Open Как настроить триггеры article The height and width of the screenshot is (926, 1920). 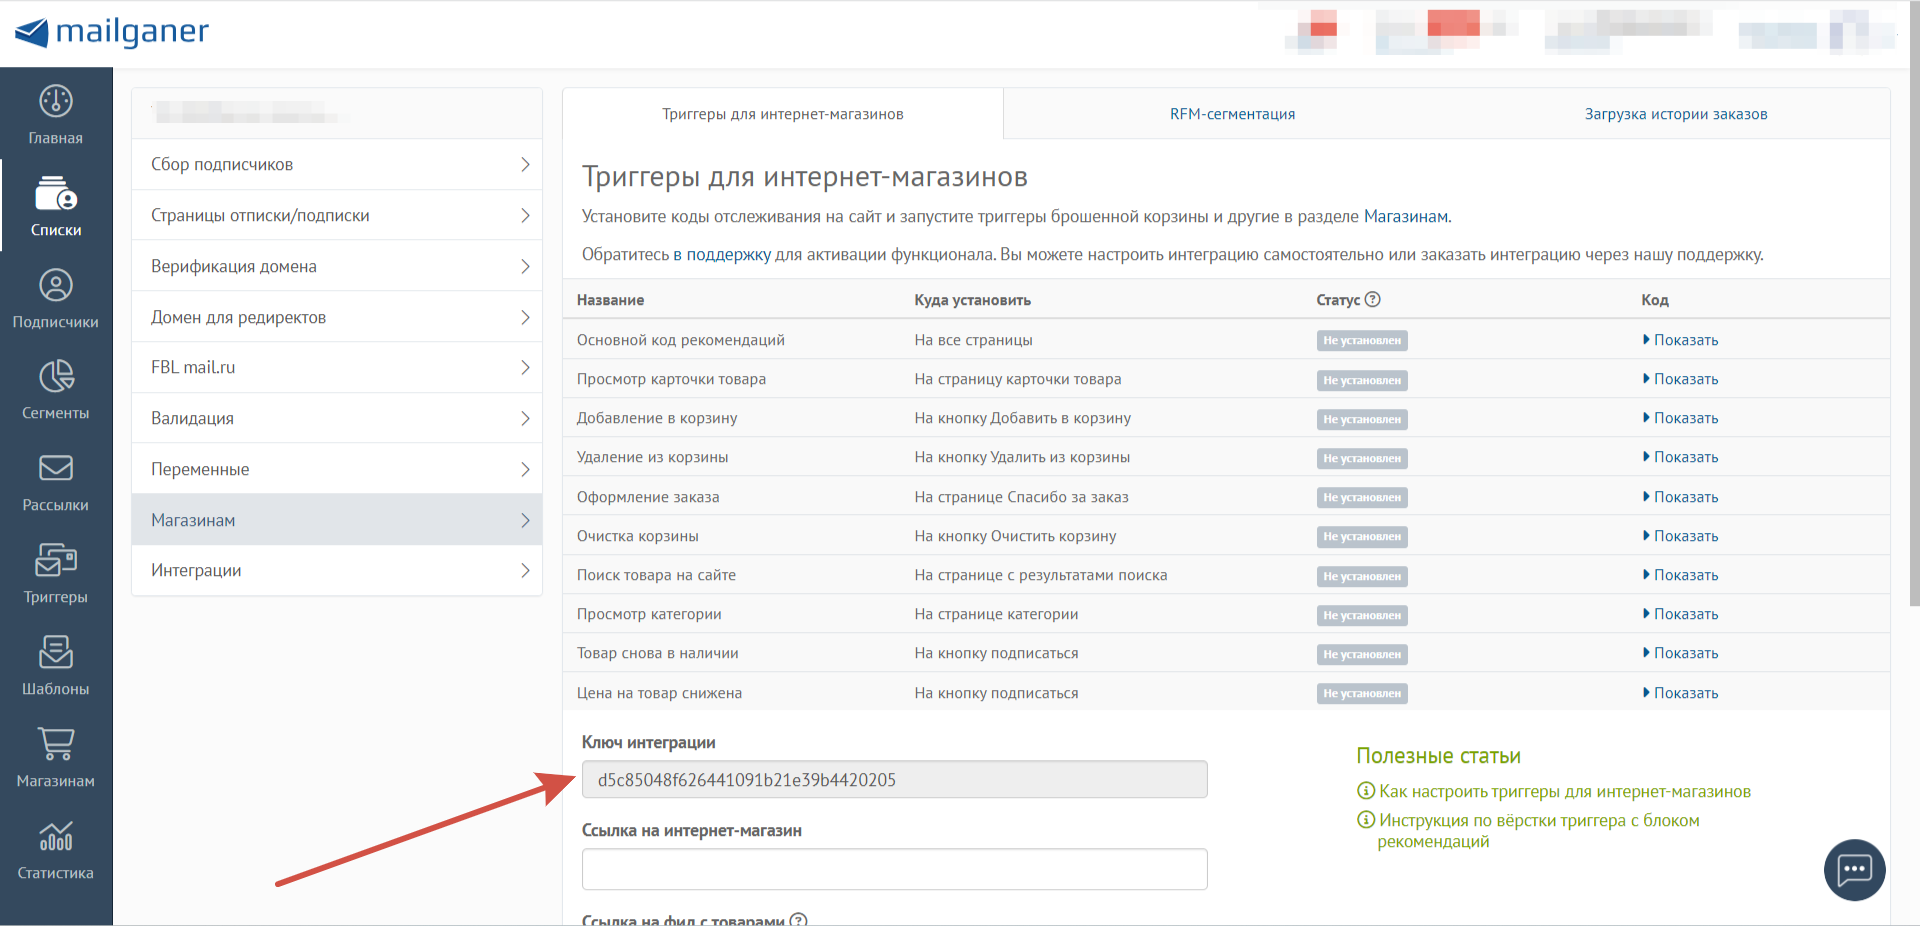click(1565, 791)
